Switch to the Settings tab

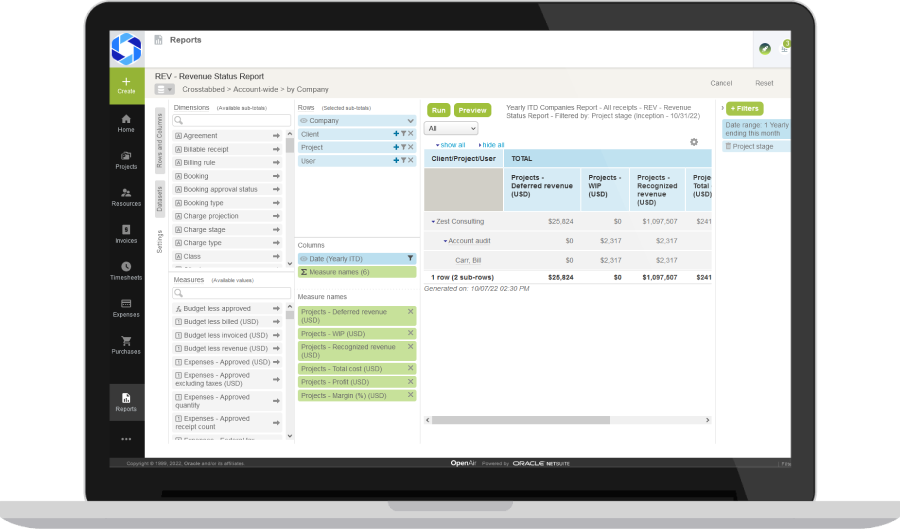[x=160, y=242]
